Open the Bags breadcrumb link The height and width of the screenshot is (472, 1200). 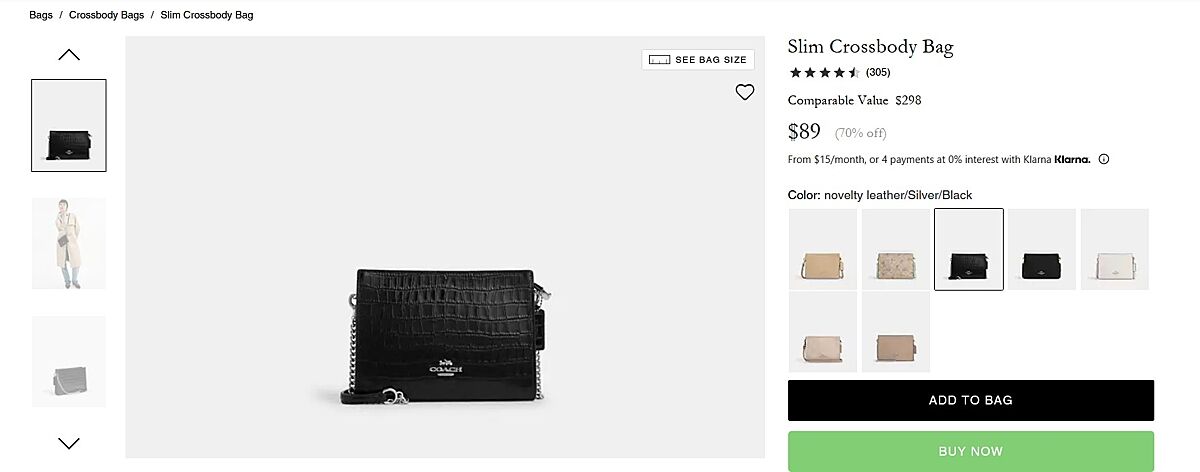tap(41, 15)
